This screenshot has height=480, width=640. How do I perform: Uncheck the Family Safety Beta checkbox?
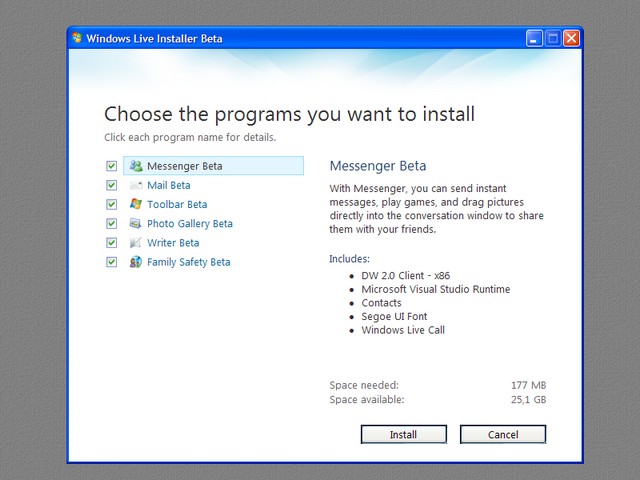pyautogui.click(x=111, y=262)
